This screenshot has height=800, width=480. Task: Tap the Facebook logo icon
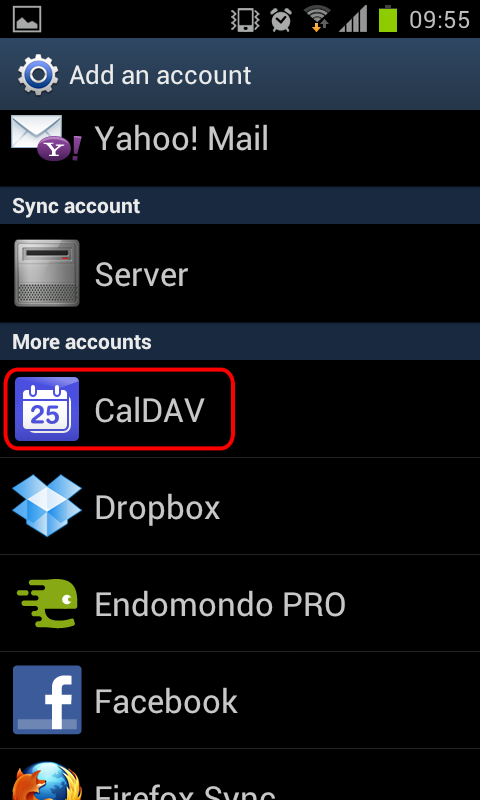pyautogui.click(x=47, y=700)
